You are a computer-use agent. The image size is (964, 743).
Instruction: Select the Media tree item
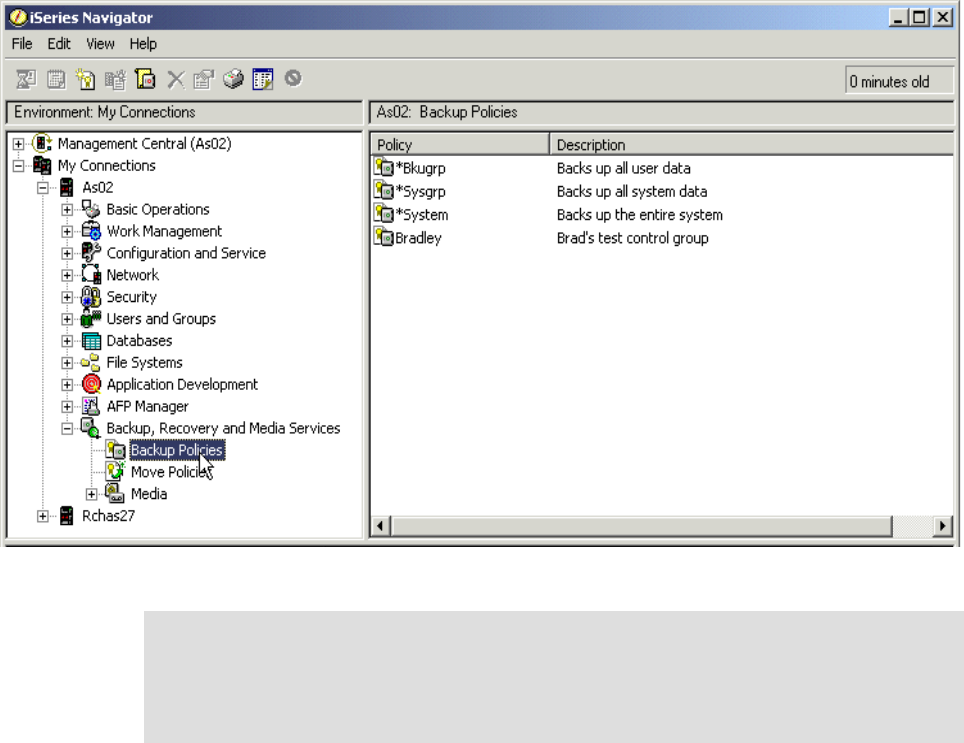coord(149,494)
